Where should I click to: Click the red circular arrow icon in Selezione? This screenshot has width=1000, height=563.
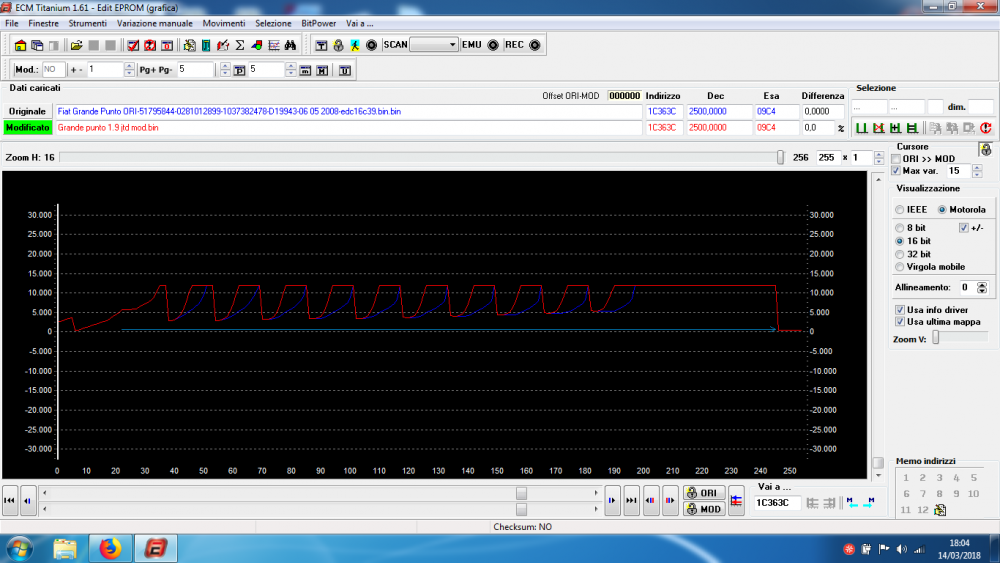985,128
